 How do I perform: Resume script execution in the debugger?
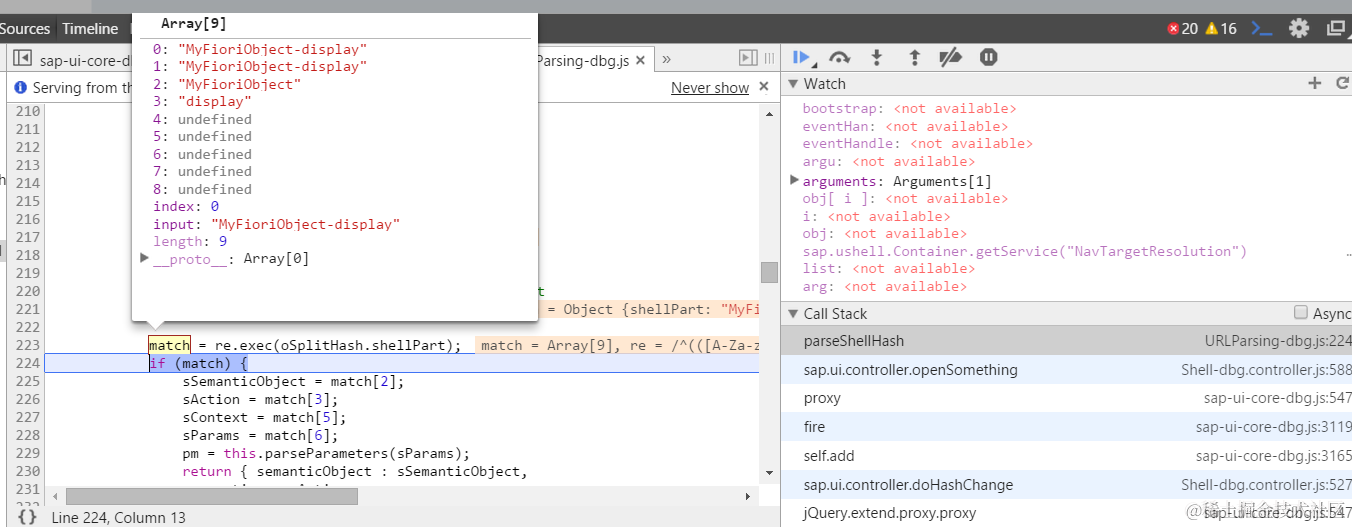click(801, 58)
